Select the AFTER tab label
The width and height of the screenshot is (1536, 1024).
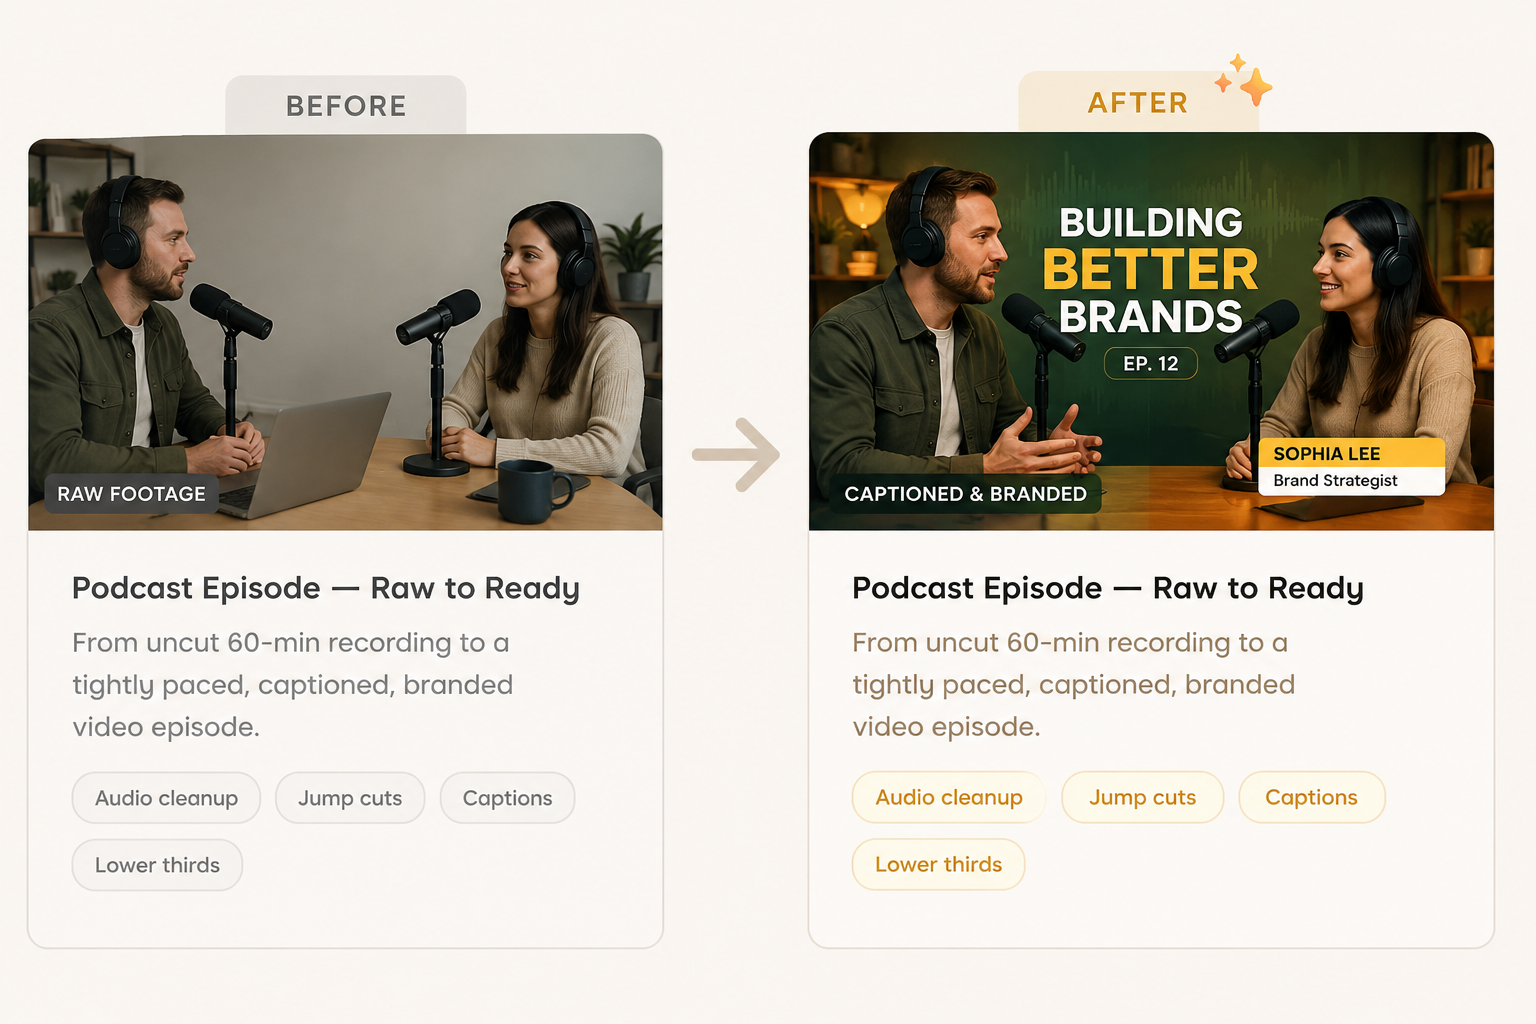[1138, 103]
